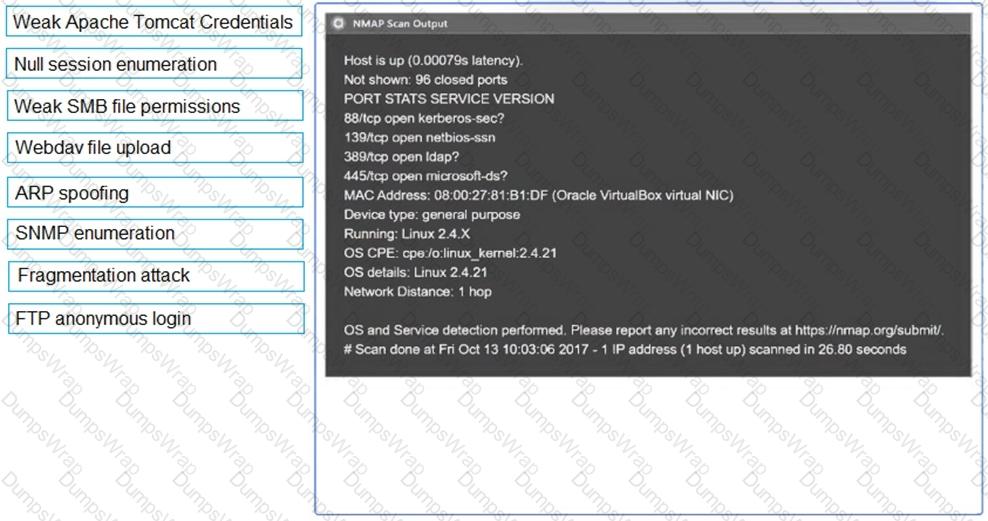Click the Scan done timestamp line
Screen dimensions: 988x521
click(625, 349)
